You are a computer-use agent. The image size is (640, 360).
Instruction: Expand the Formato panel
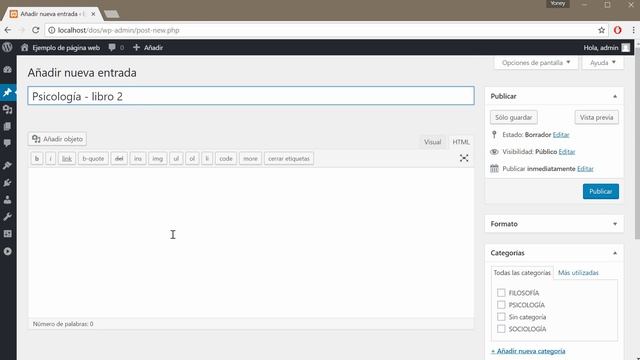(x=615, y=224)
